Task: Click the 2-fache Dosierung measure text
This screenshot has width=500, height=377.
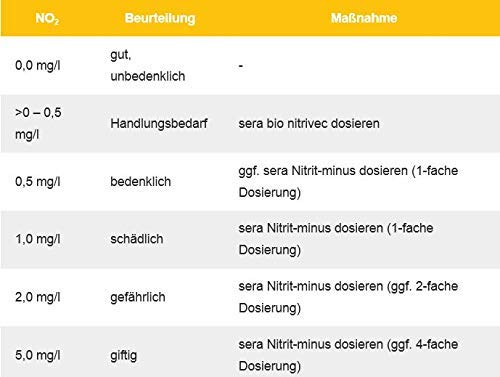Action: coord(348,297)
